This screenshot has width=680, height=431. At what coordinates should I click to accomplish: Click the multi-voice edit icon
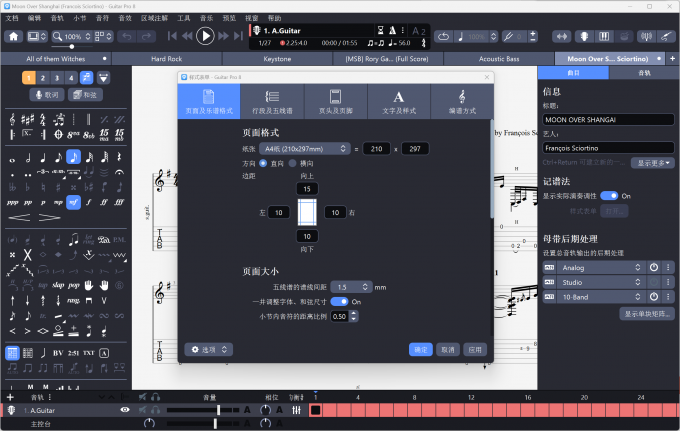(x=86, y=78)
